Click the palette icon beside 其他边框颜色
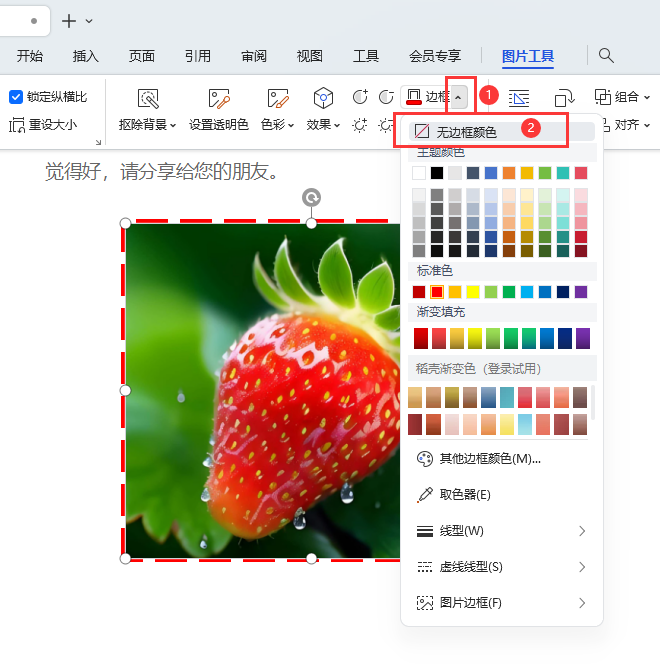The height and width of the screenshot is (664, 660). [425, 459]
